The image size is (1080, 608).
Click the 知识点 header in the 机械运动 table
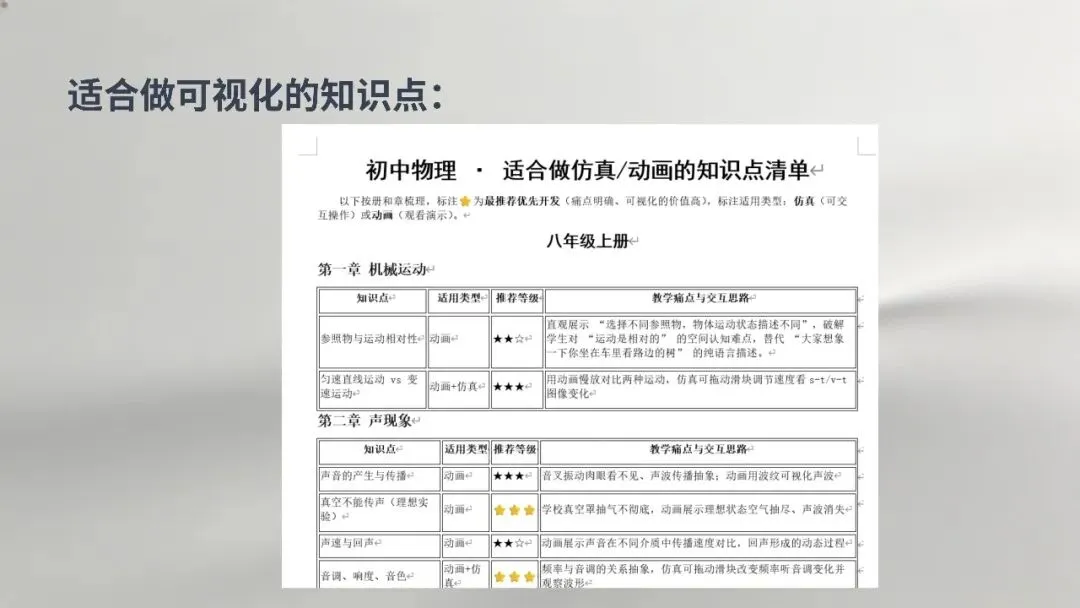(x=373, y=298)
